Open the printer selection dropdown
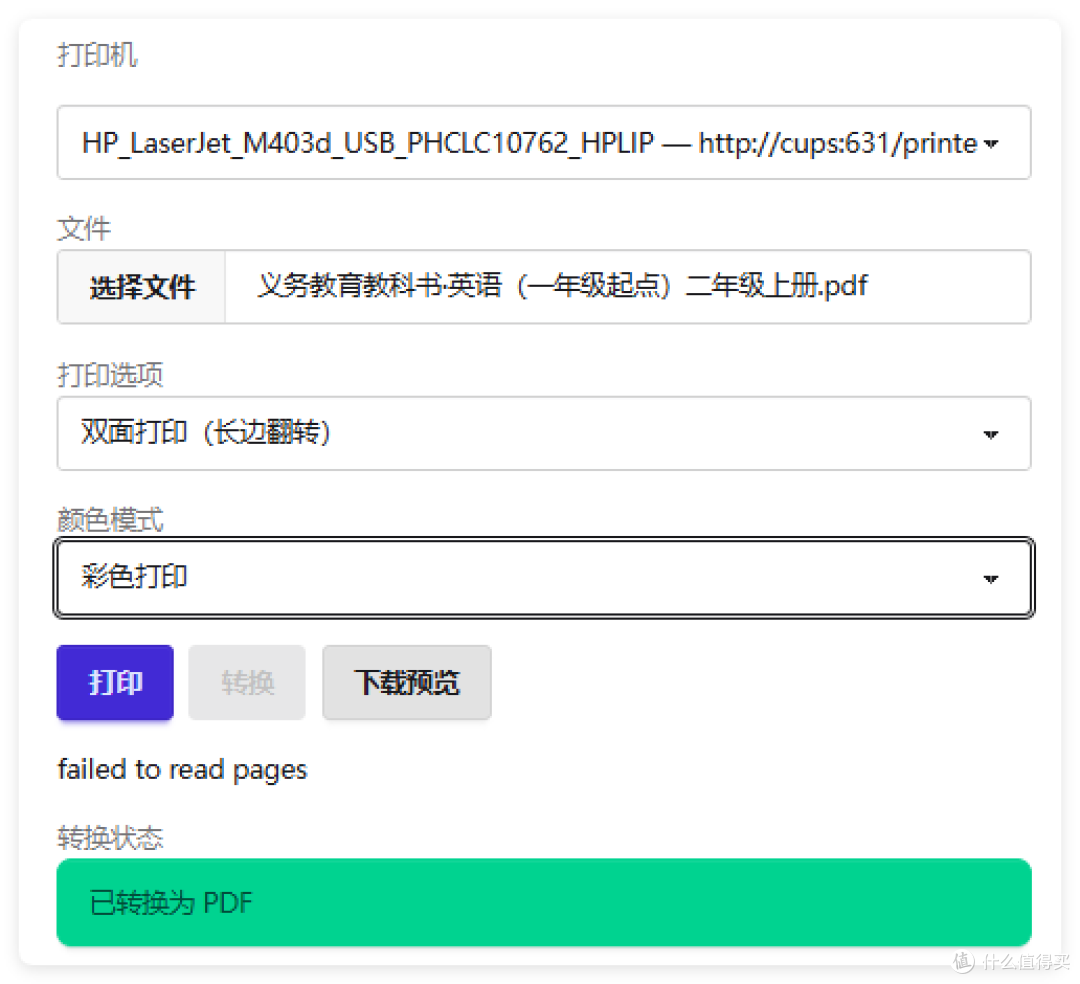 (543, 143)
